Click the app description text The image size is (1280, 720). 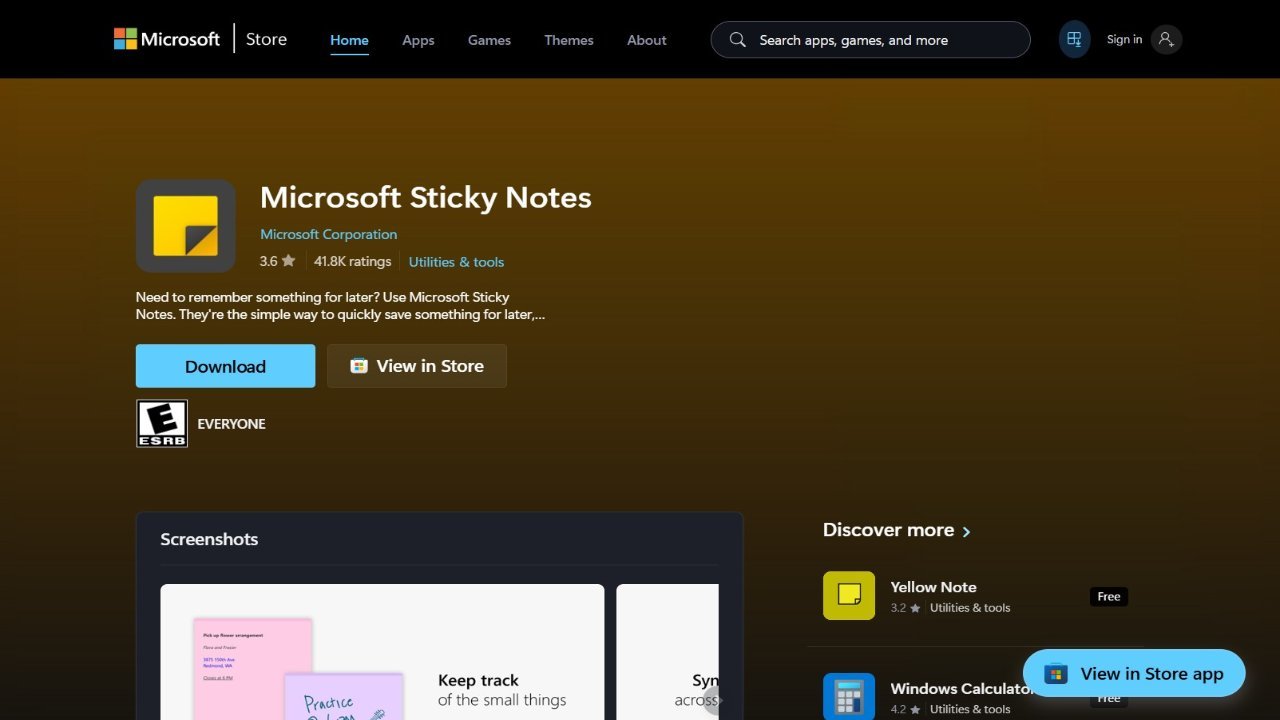click(x=340, y=305)
